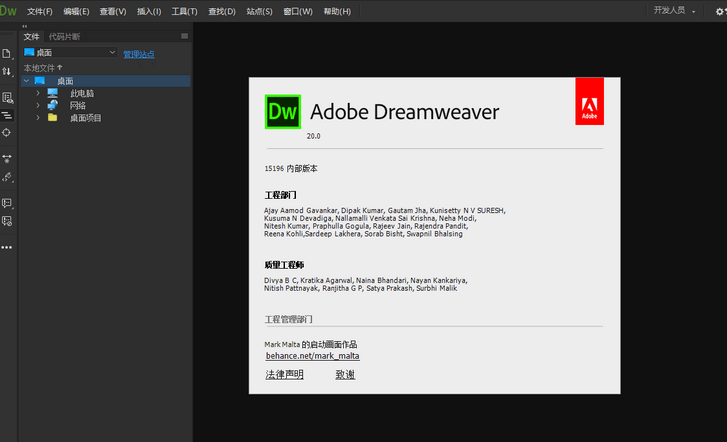Click the green Dw logo in About dialog
This screenshot has width=727, height=442.
283,112
